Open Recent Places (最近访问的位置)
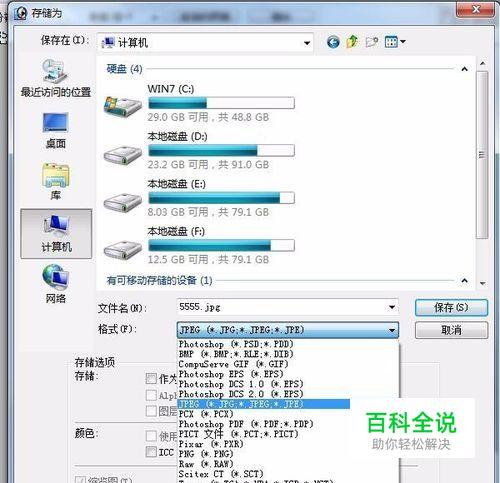Image resolution: width=500 pixels, height=483 pixels. 56,79
